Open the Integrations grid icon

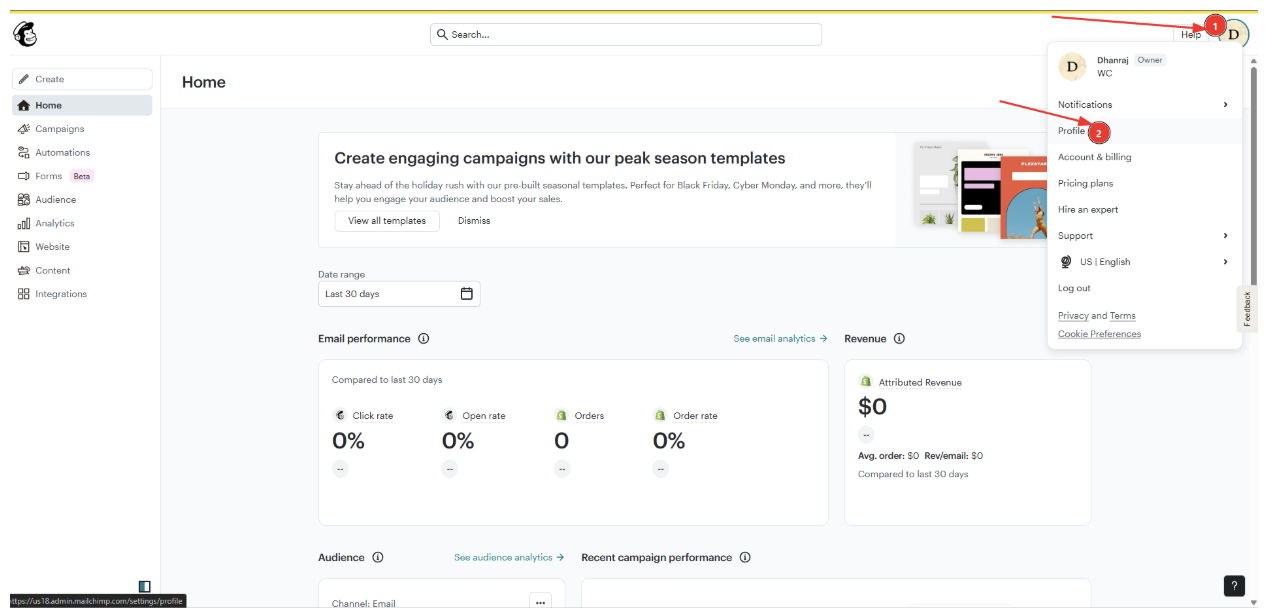(24, 294)
